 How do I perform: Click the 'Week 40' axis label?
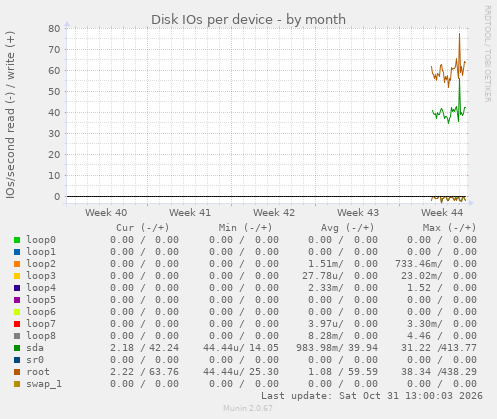pyautogui.click(x=106, y=213)
